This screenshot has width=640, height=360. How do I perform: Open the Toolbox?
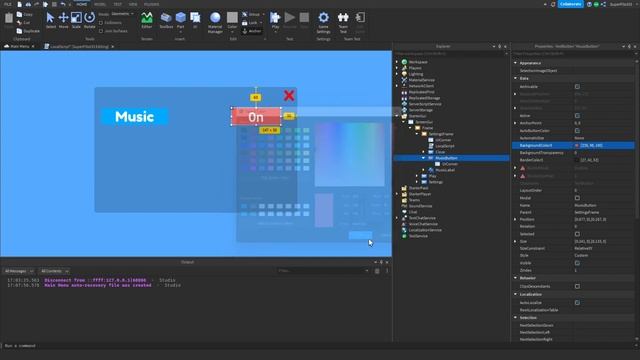coord(166,20)
